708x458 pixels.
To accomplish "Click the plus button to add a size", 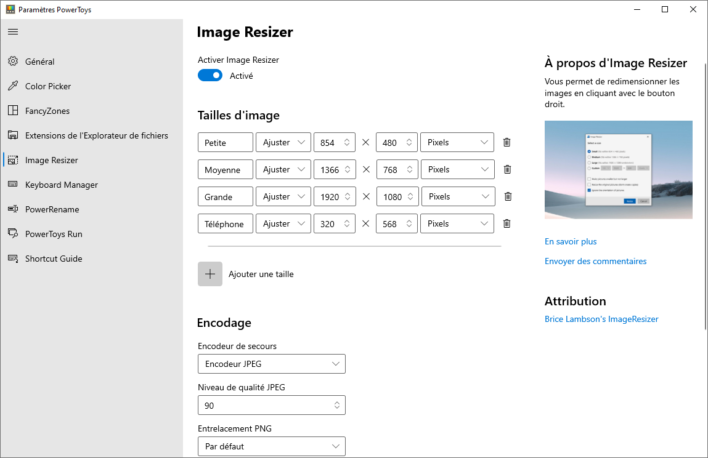I will click(210, 274).
